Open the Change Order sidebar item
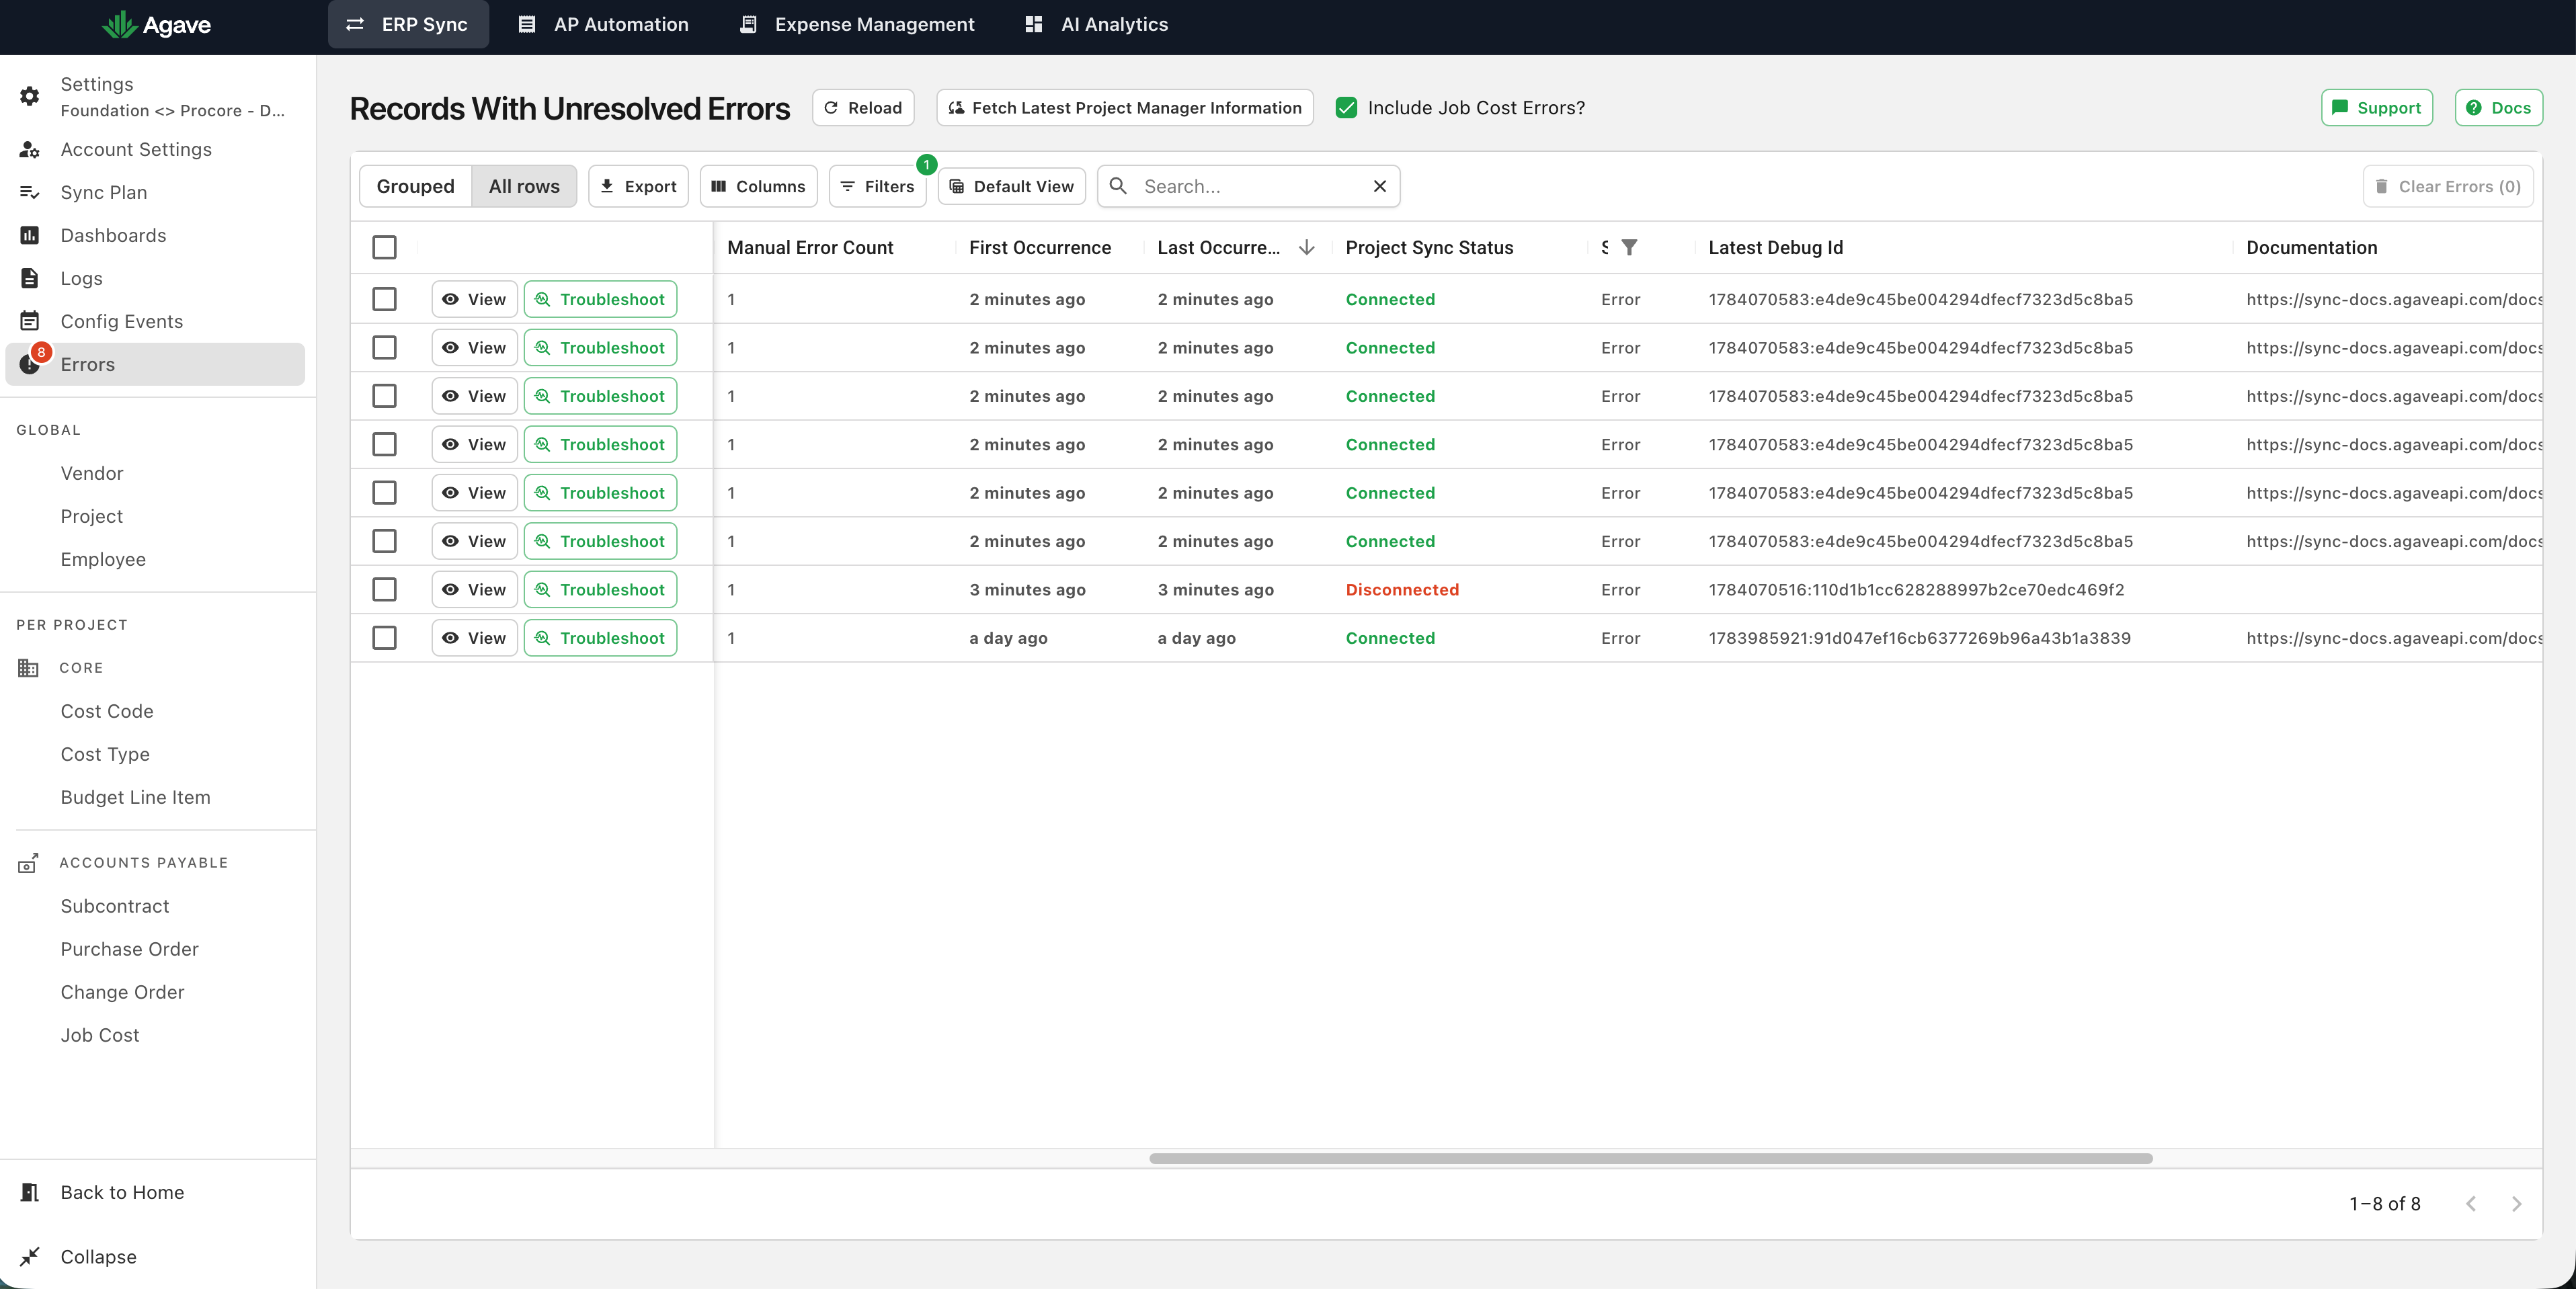This screenshot has height=1289, width=2576. [122, 992]
